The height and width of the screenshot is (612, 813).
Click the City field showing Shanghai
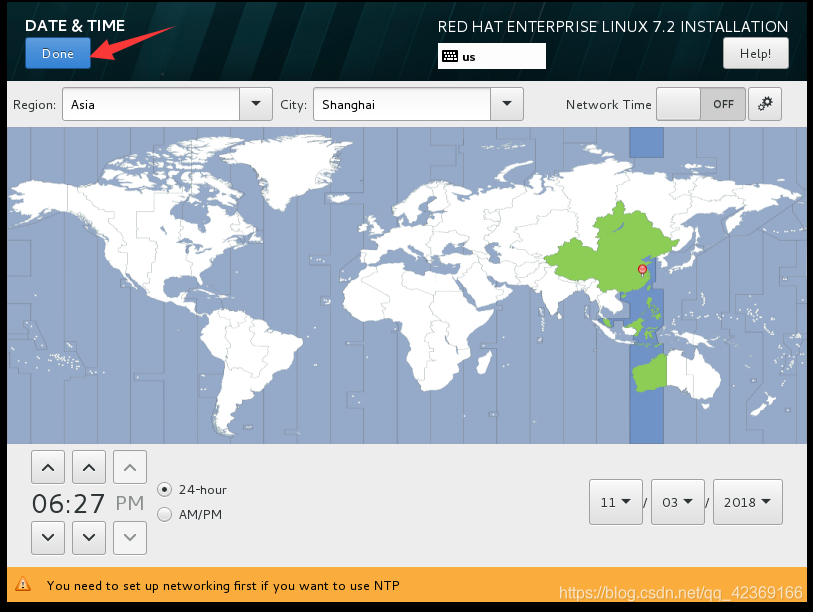tap(402, 104)
